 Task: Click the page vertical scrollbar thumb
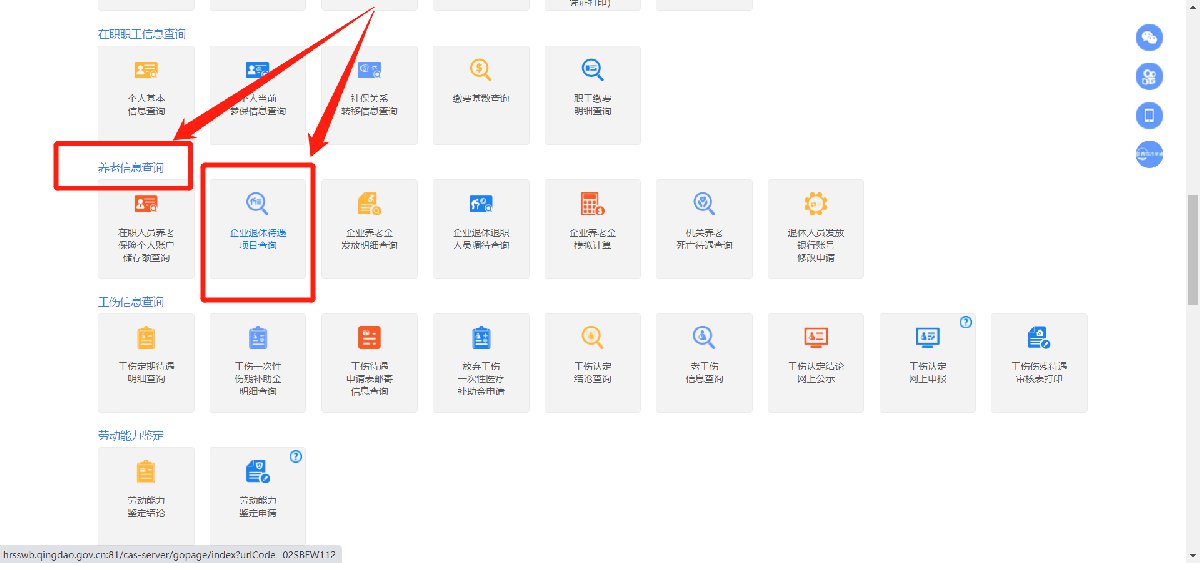pos(1192,250)
